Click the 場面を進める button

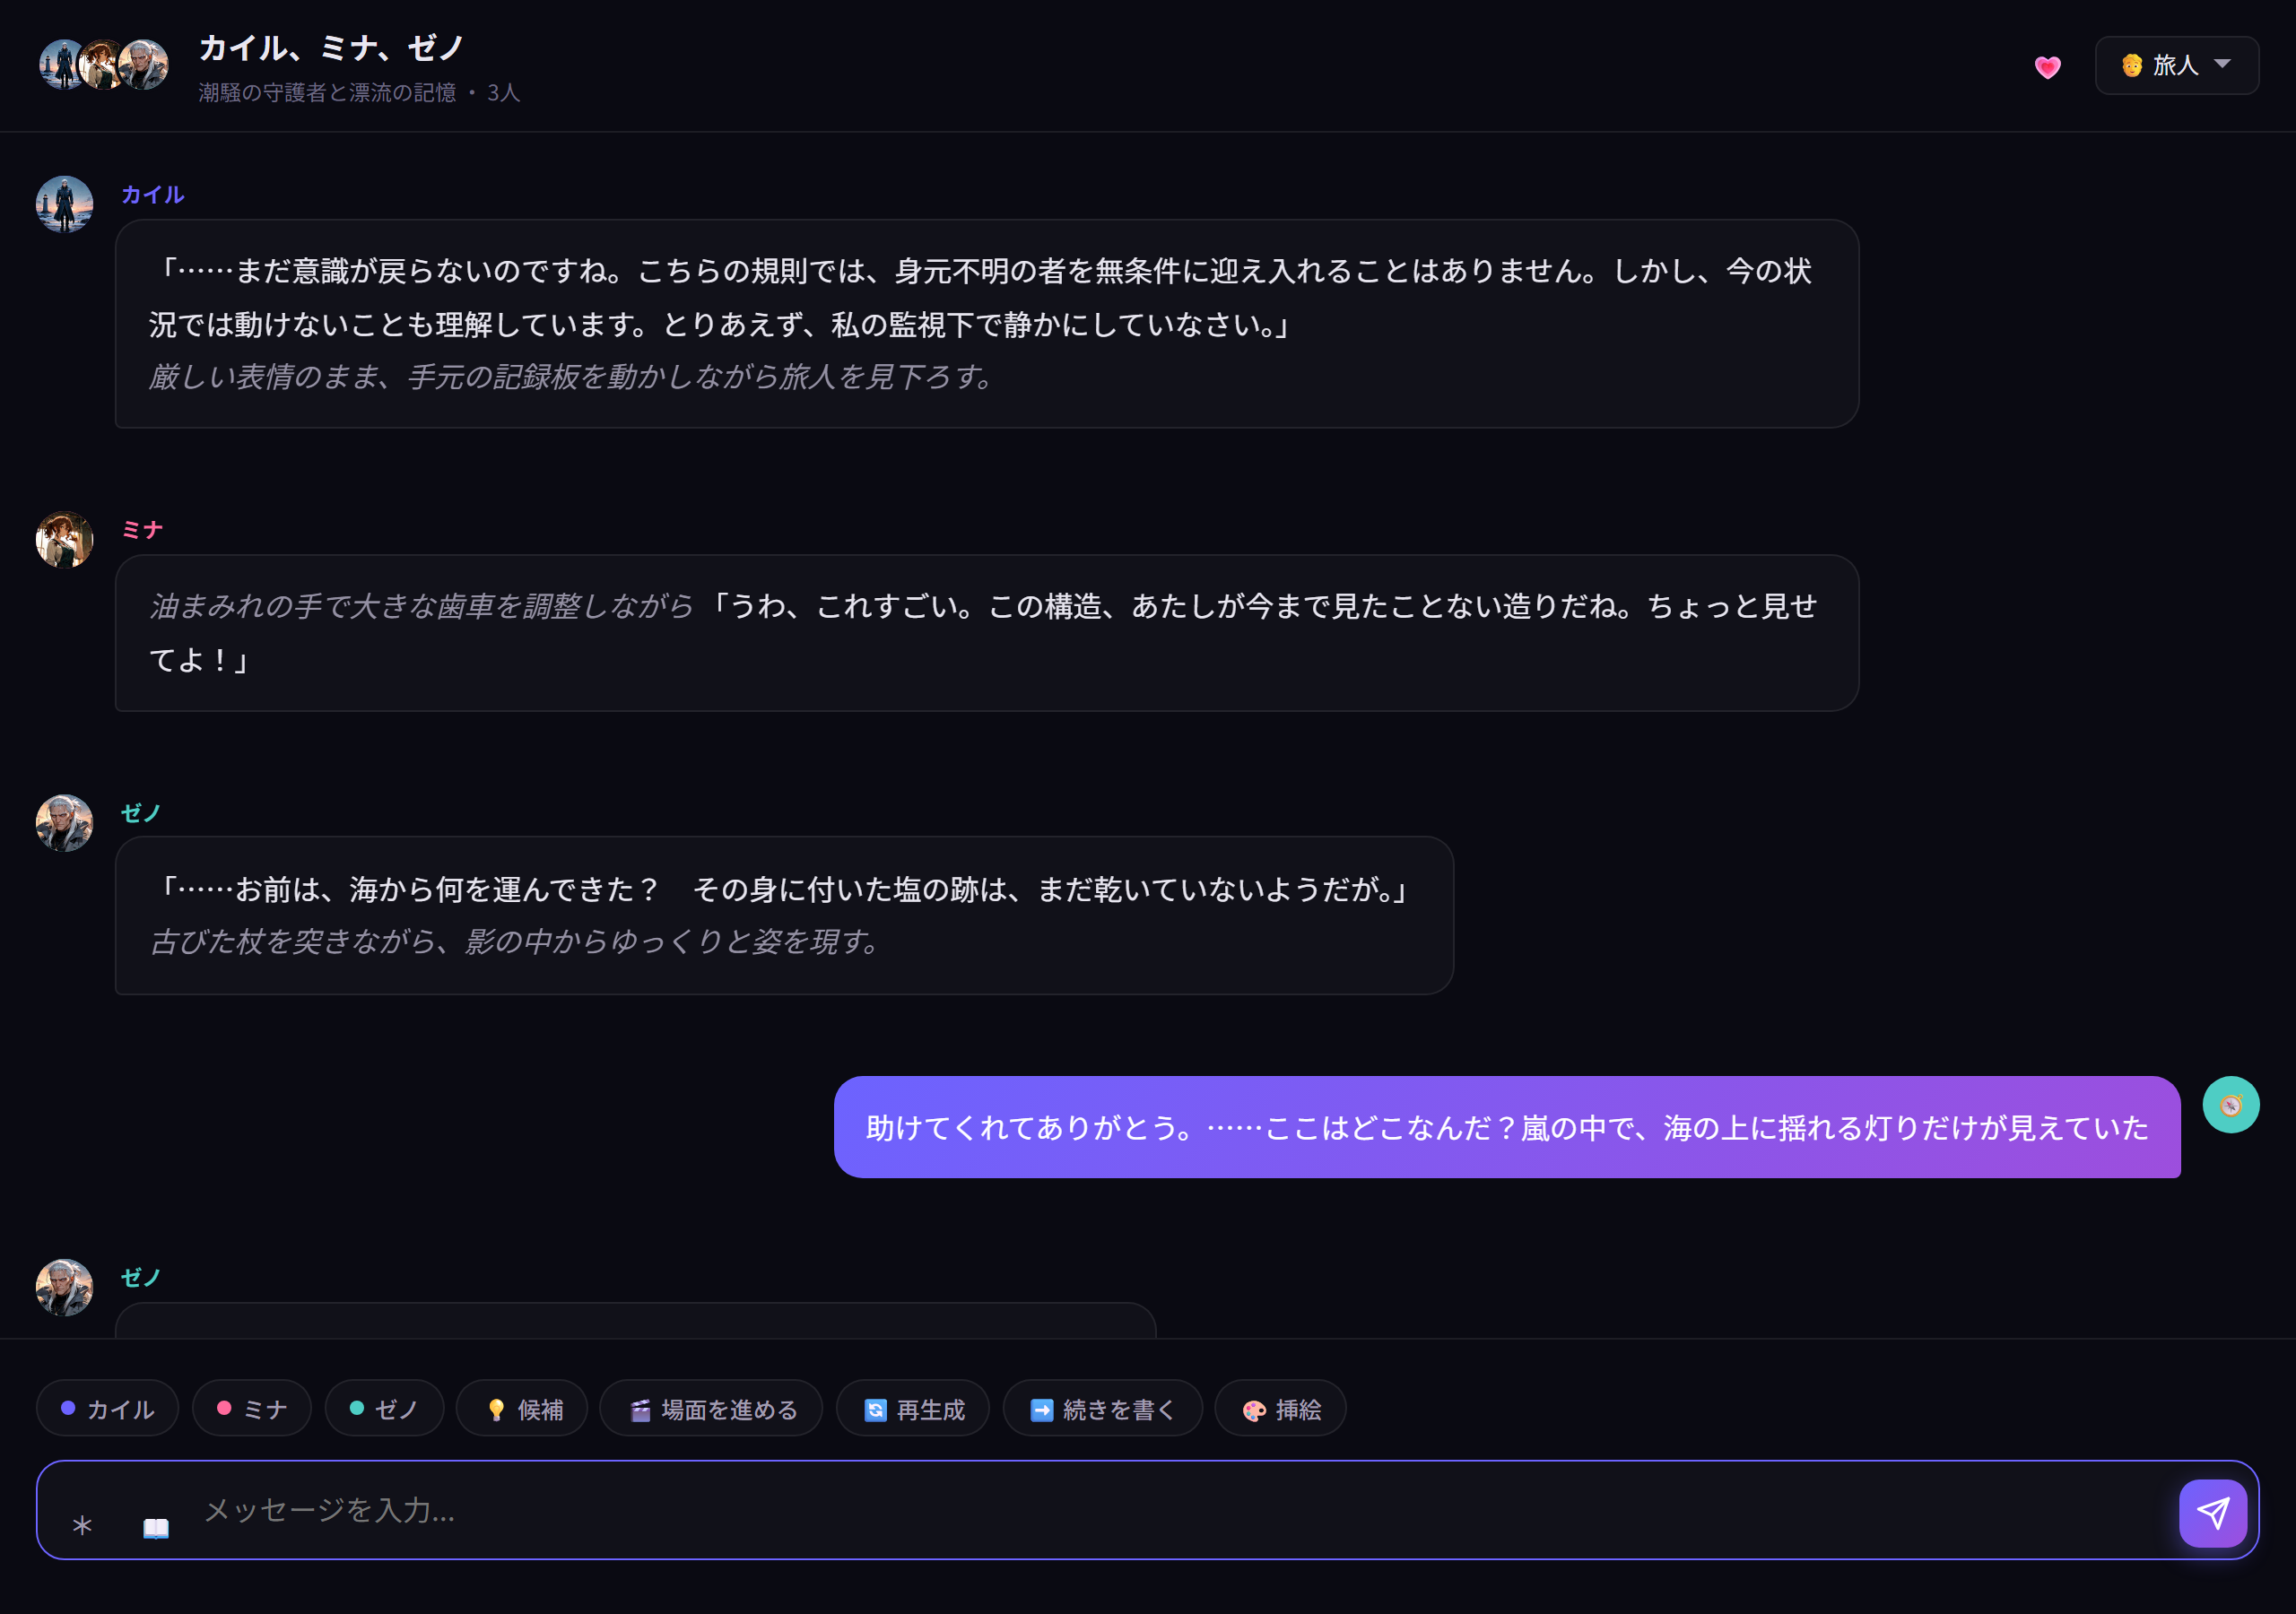tap(711, 1408)
